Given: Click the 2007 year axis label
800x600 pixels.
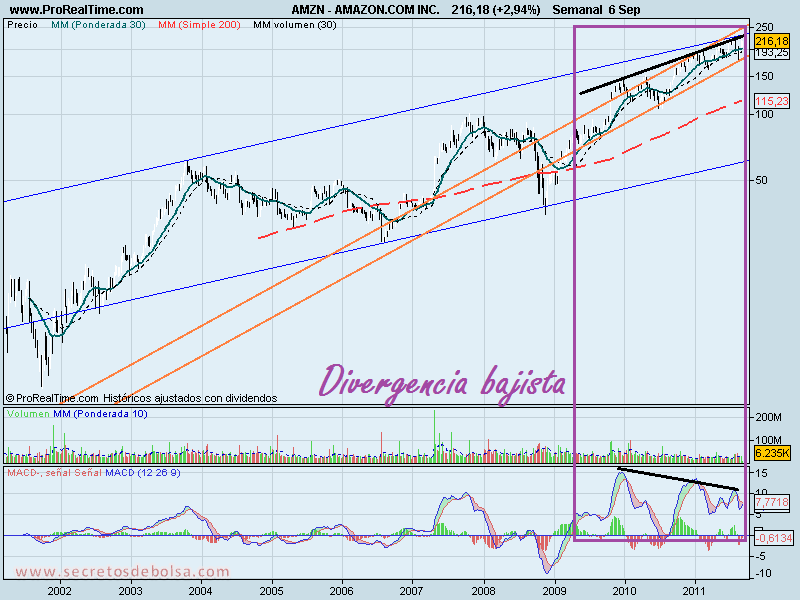Looking at the screenshot, I should coord(411,591).
